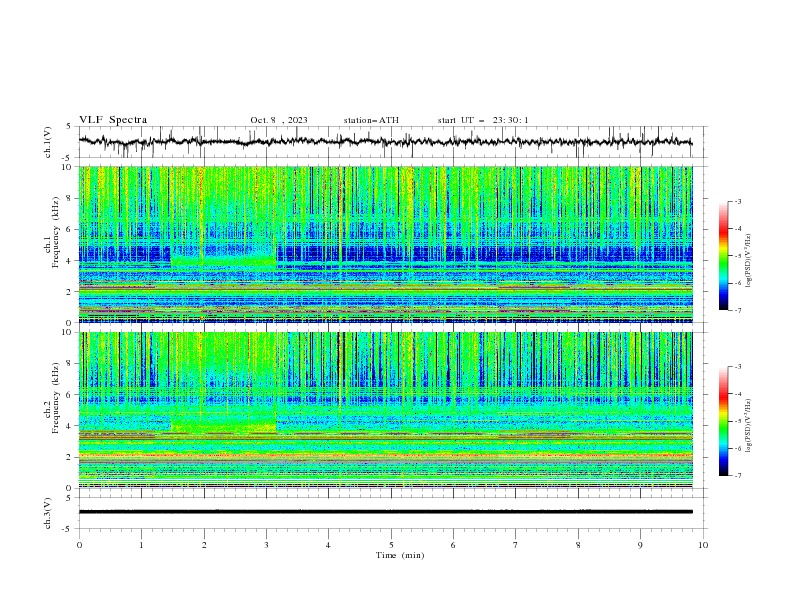Screen dimensions: 792x612
Task: Click the time tick label '5' on x-axis
Action: tap(391, 545)
